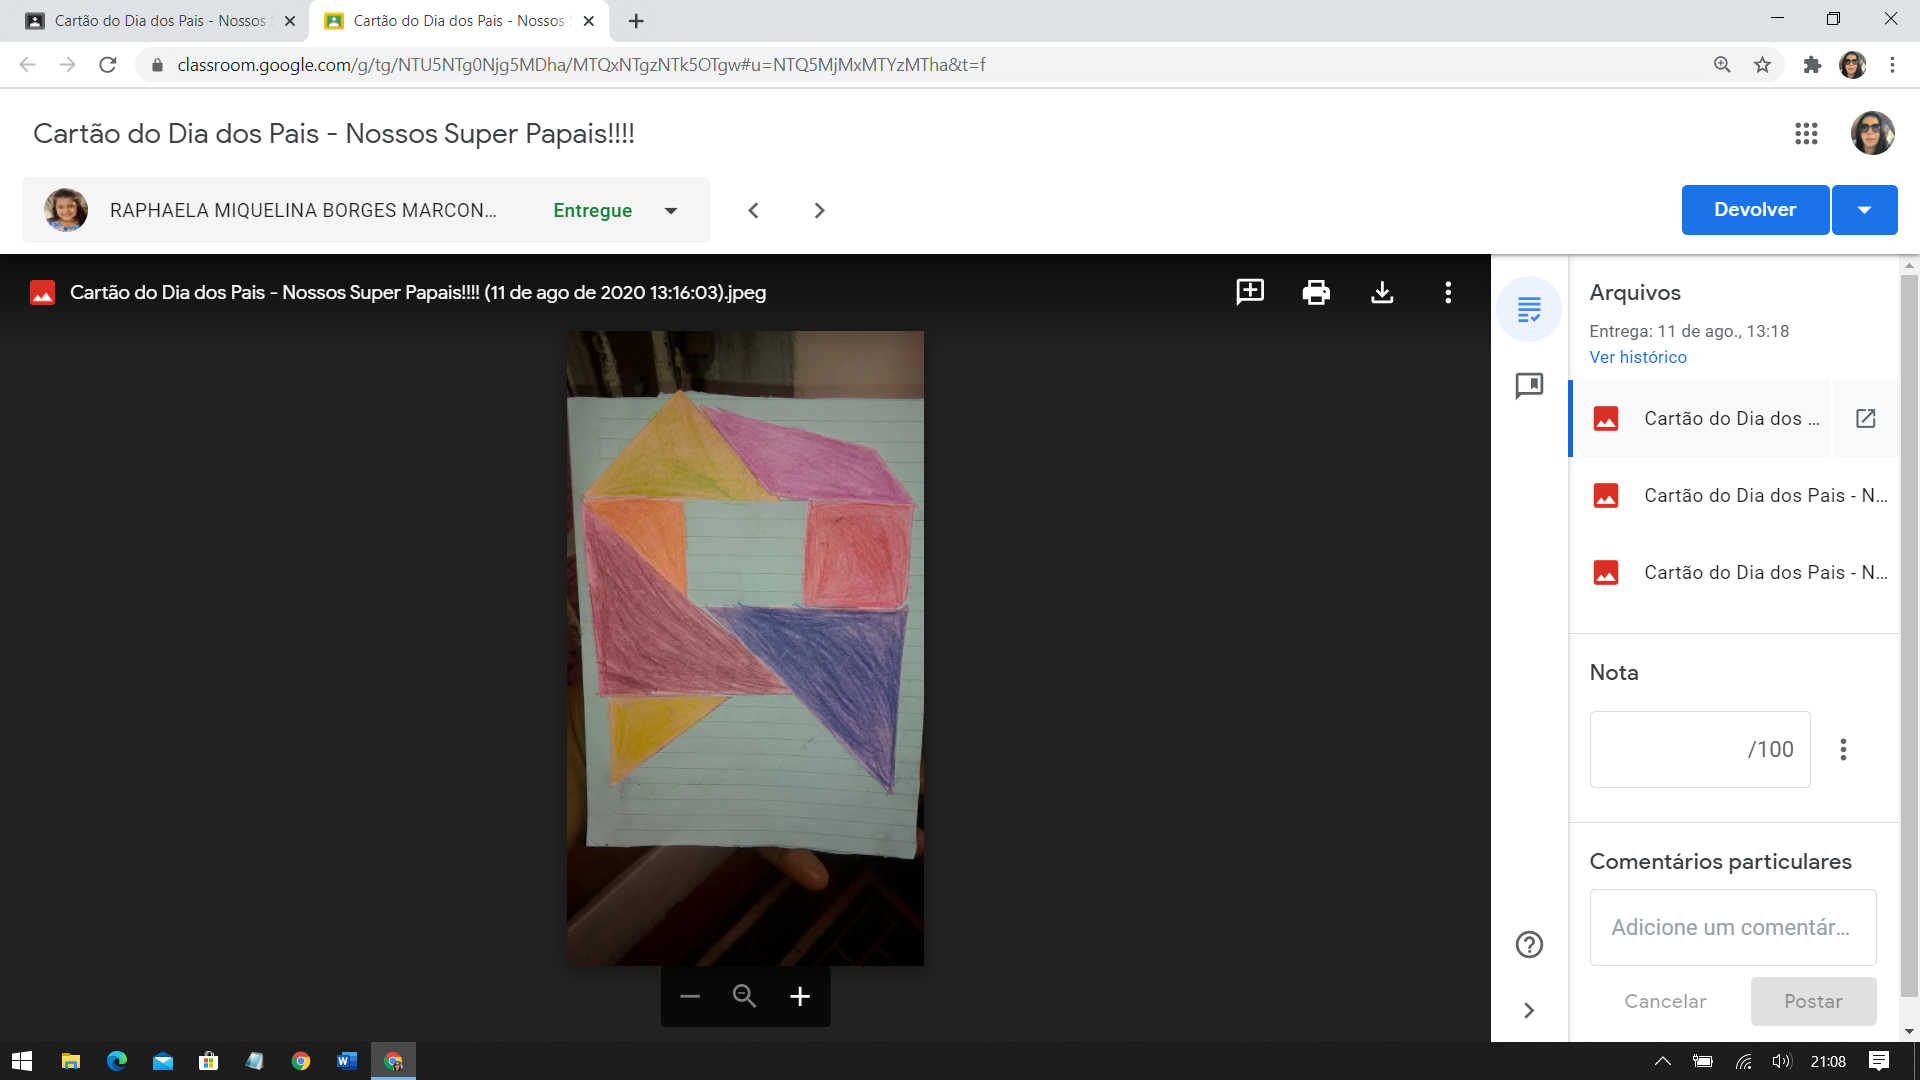Open Devolver options dropdown arrow
Viewport: 1920px width, 1080px height.
pyautogui.click(x=1865, y=210)
